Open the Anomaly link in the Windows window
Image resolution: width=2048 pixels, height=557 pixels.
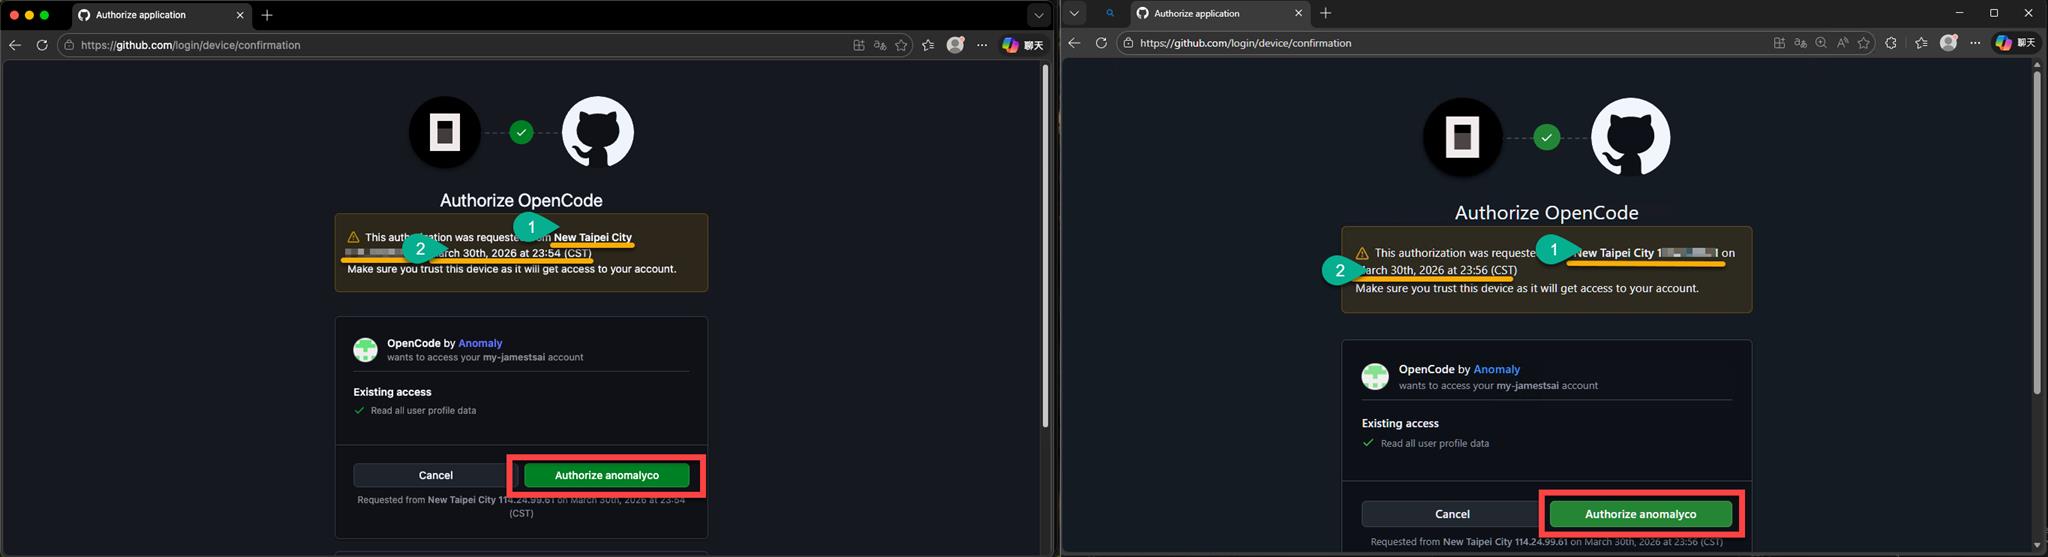pyautogui.click(x=1496, y=369)
